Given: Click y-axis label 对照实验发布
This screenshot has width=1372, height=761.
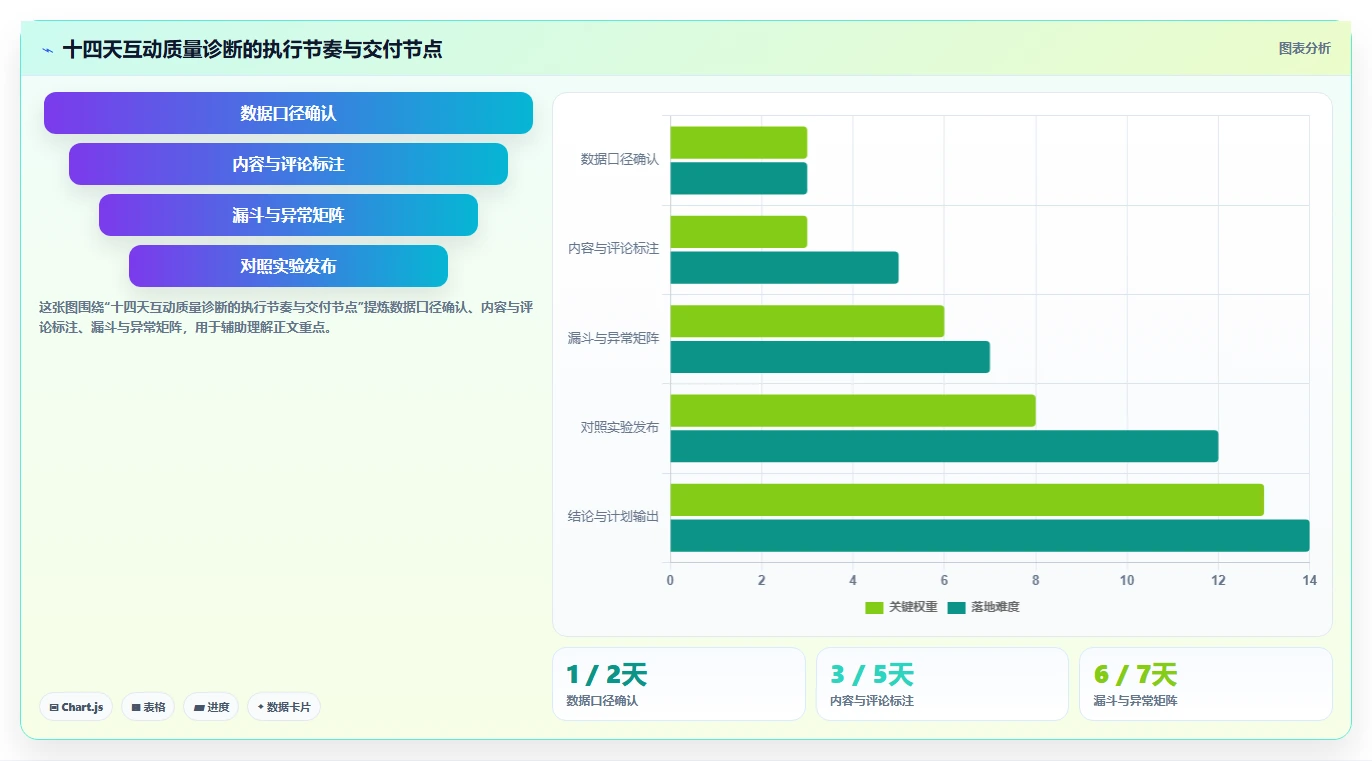Looking at the screenshot, I should (620, 428).
